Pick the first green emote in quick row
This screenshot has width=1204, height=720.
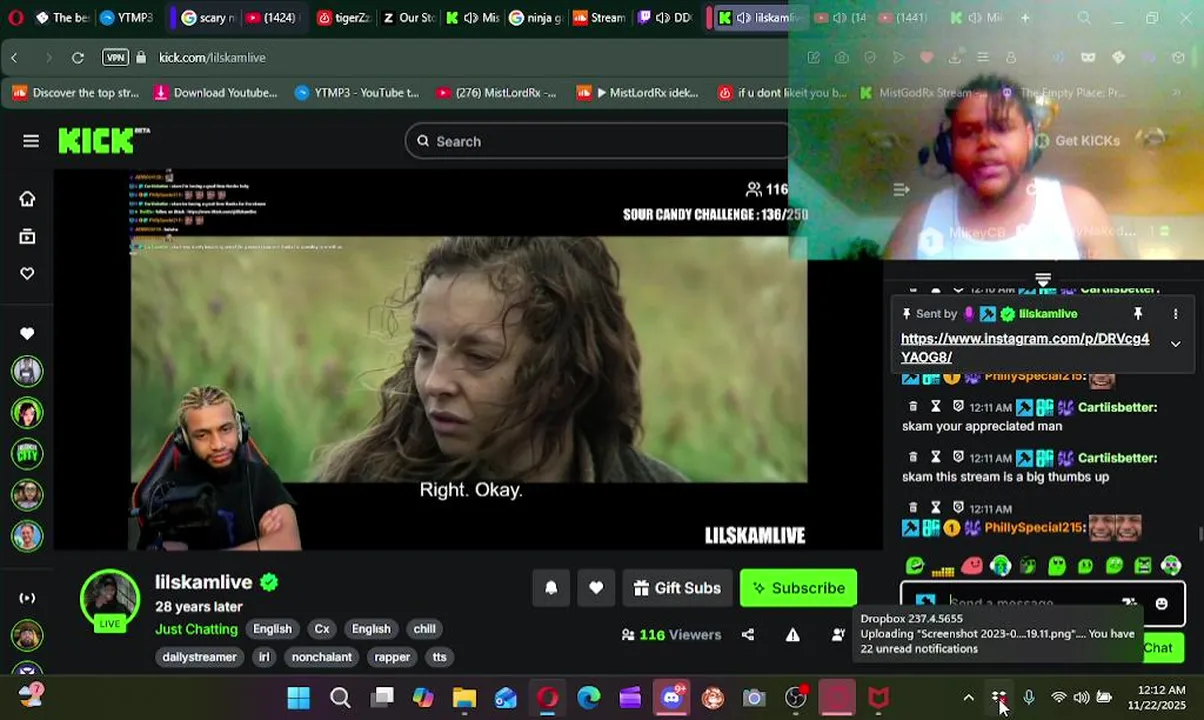coord(914,566)
